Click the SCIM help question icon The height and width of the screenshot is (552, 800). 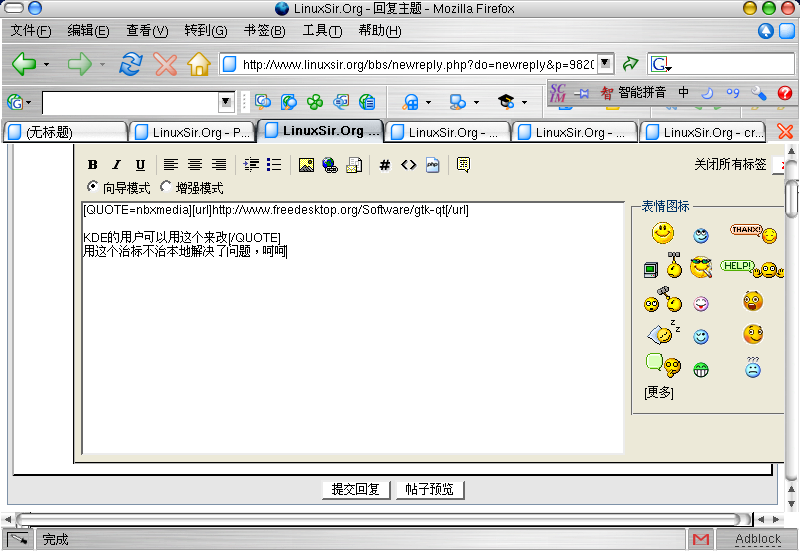pyautogui.click(x=785, y=93)
